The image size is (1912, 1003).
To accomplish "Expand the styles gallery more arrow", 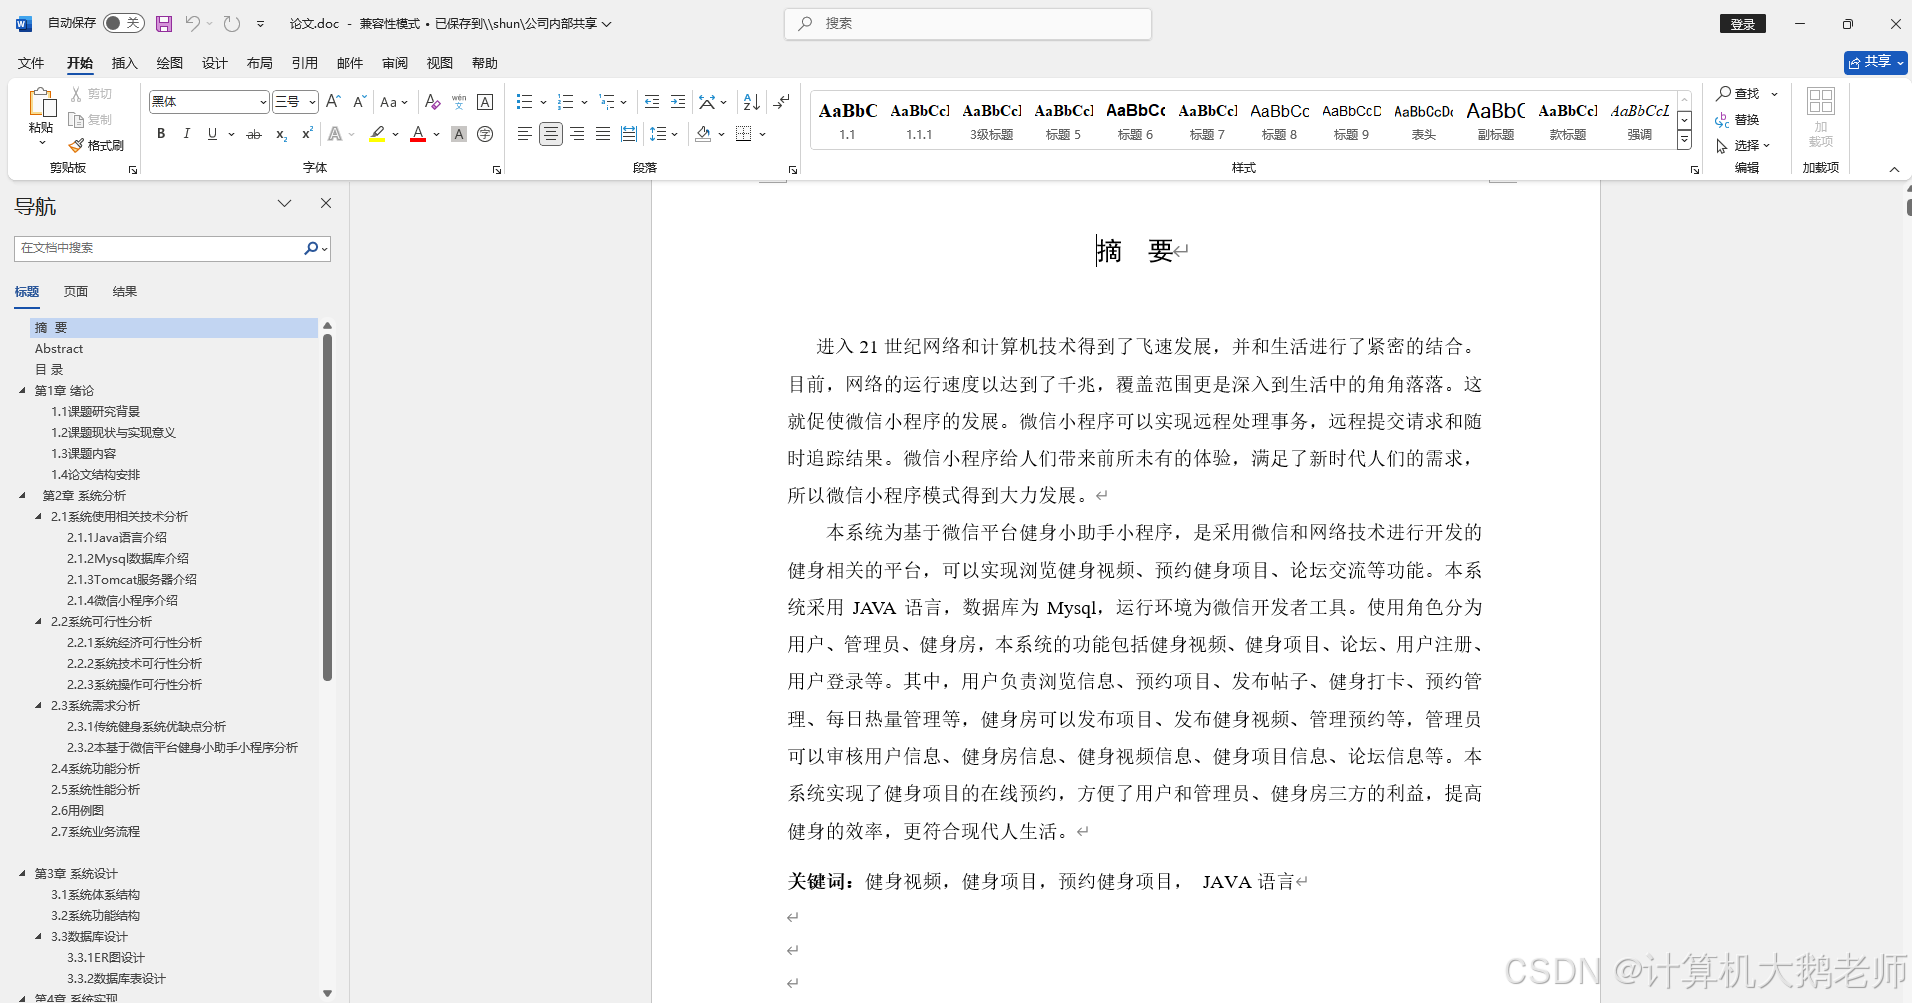I will 1684,141.
